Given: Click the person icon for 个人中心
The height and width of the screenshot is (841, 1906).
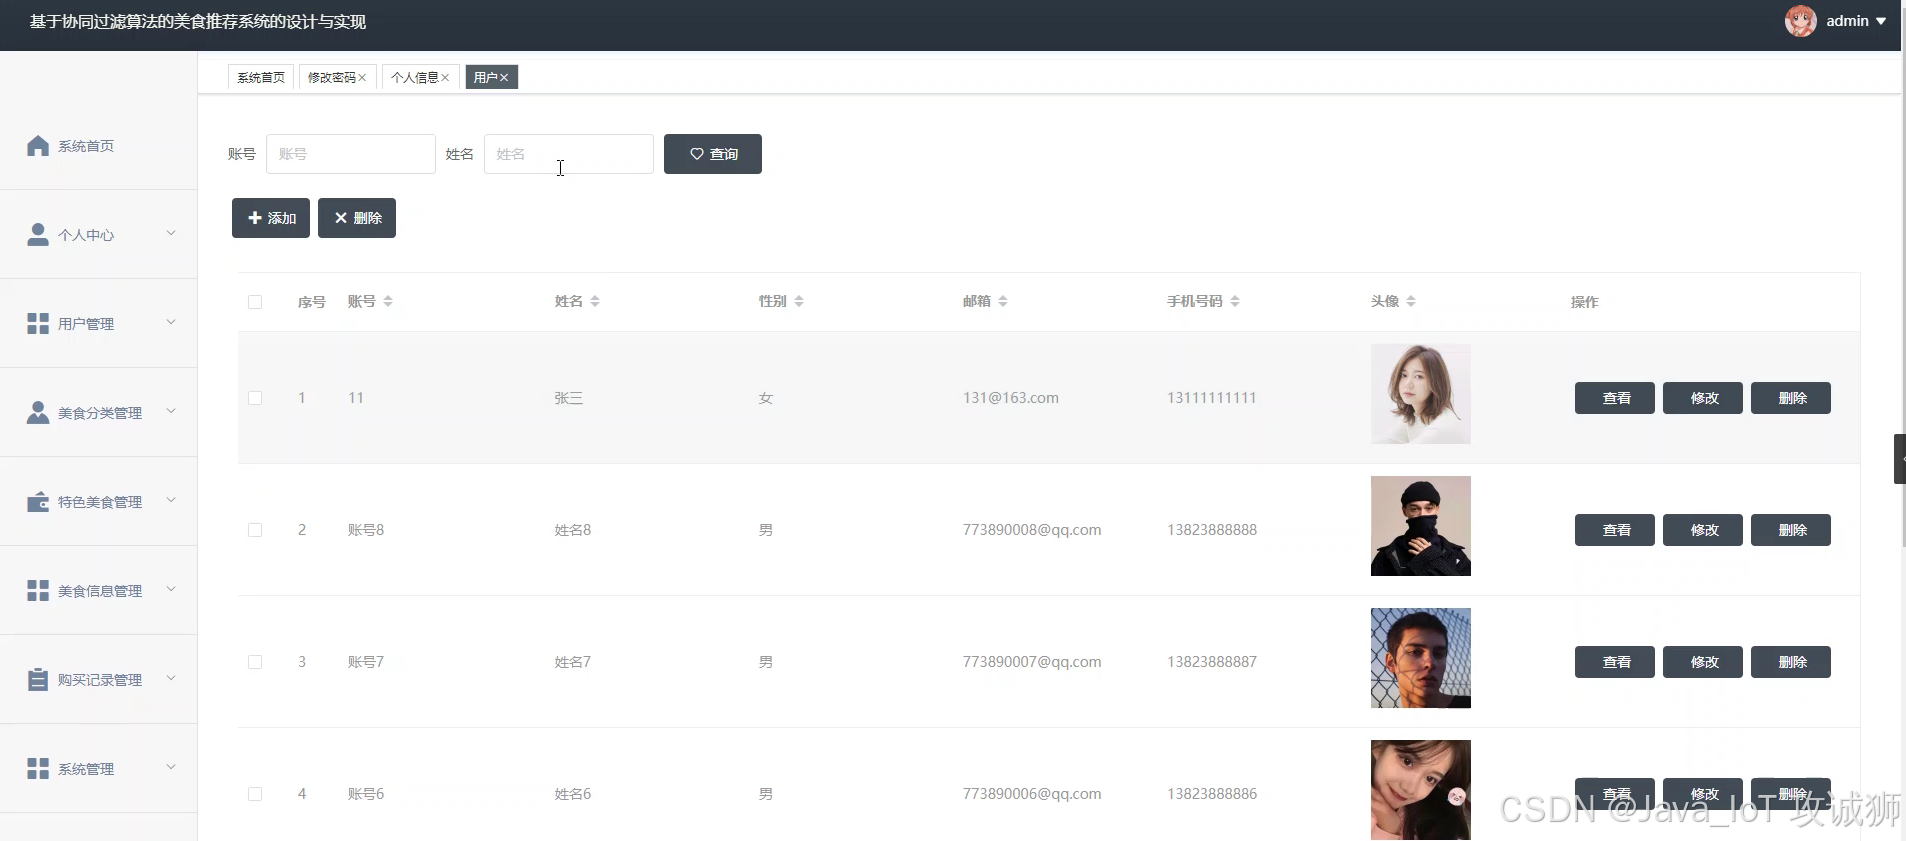Looking at the screenshot, I should point(38,235).
